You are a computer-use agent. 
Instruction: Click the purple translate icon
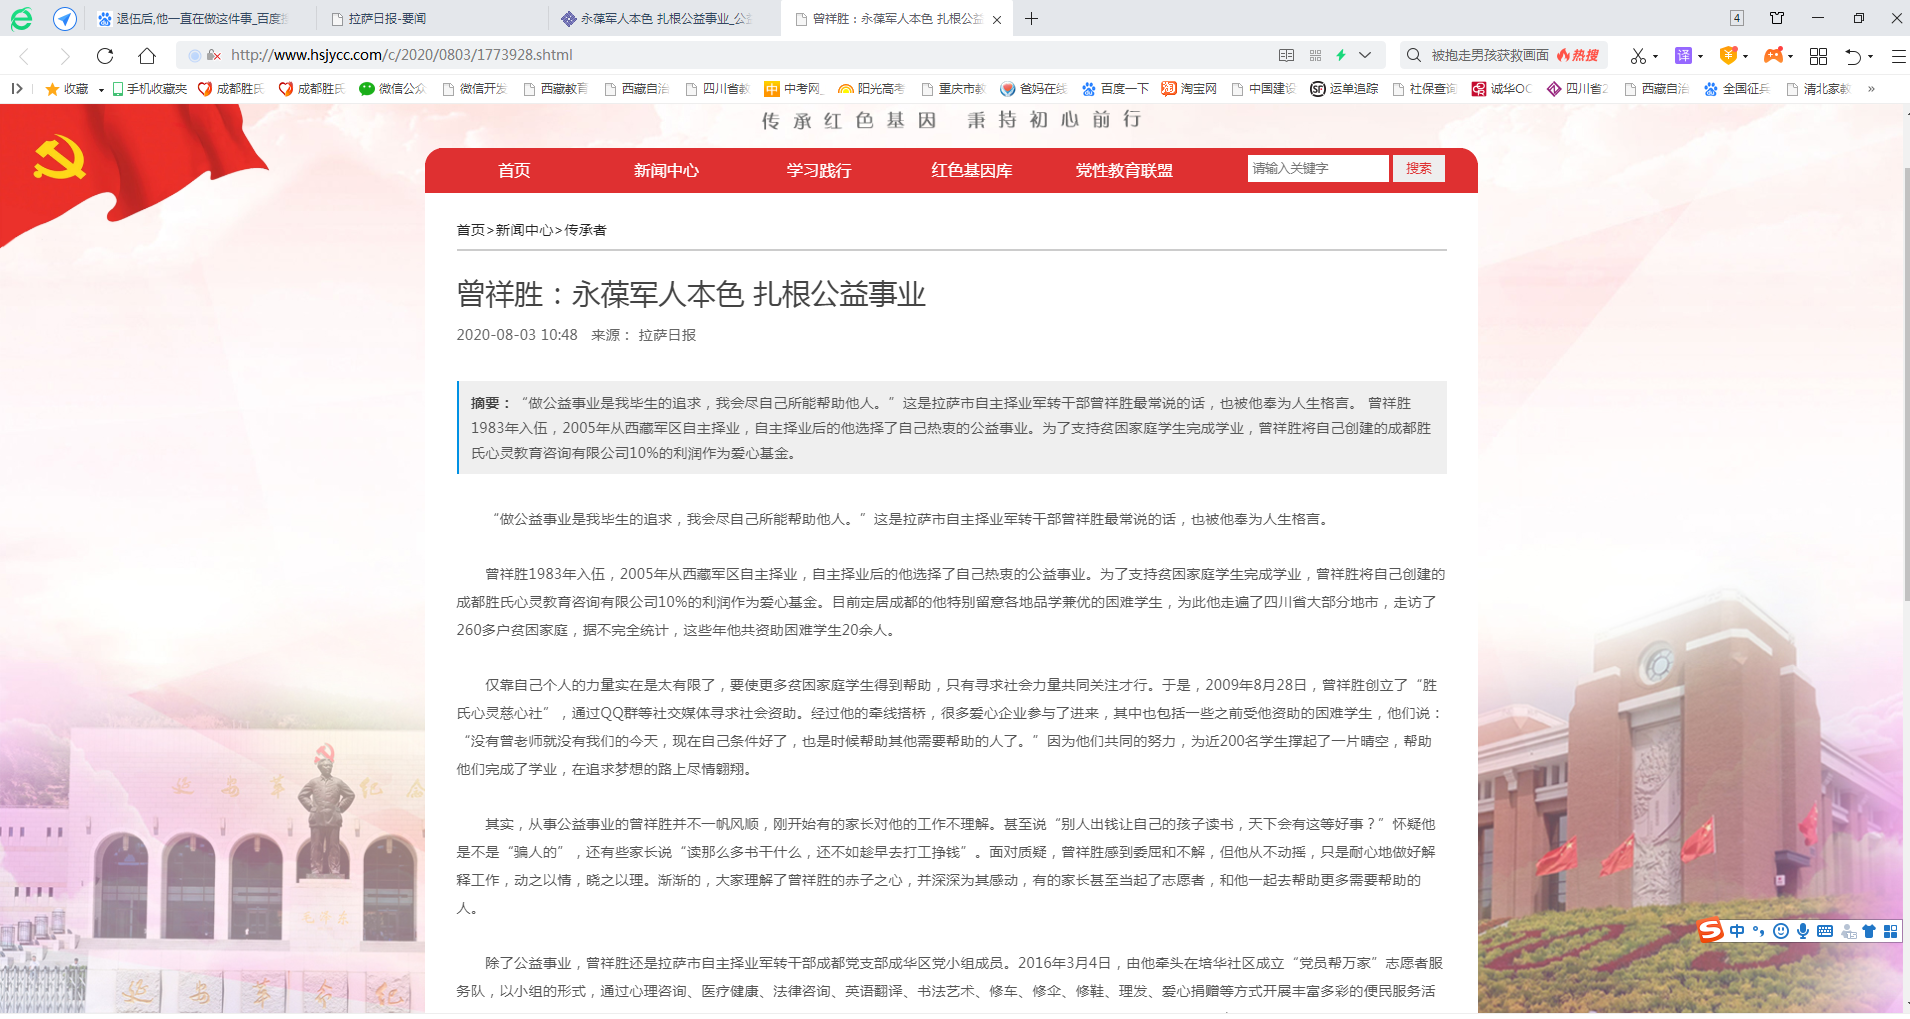click(x=1683, y=56)
